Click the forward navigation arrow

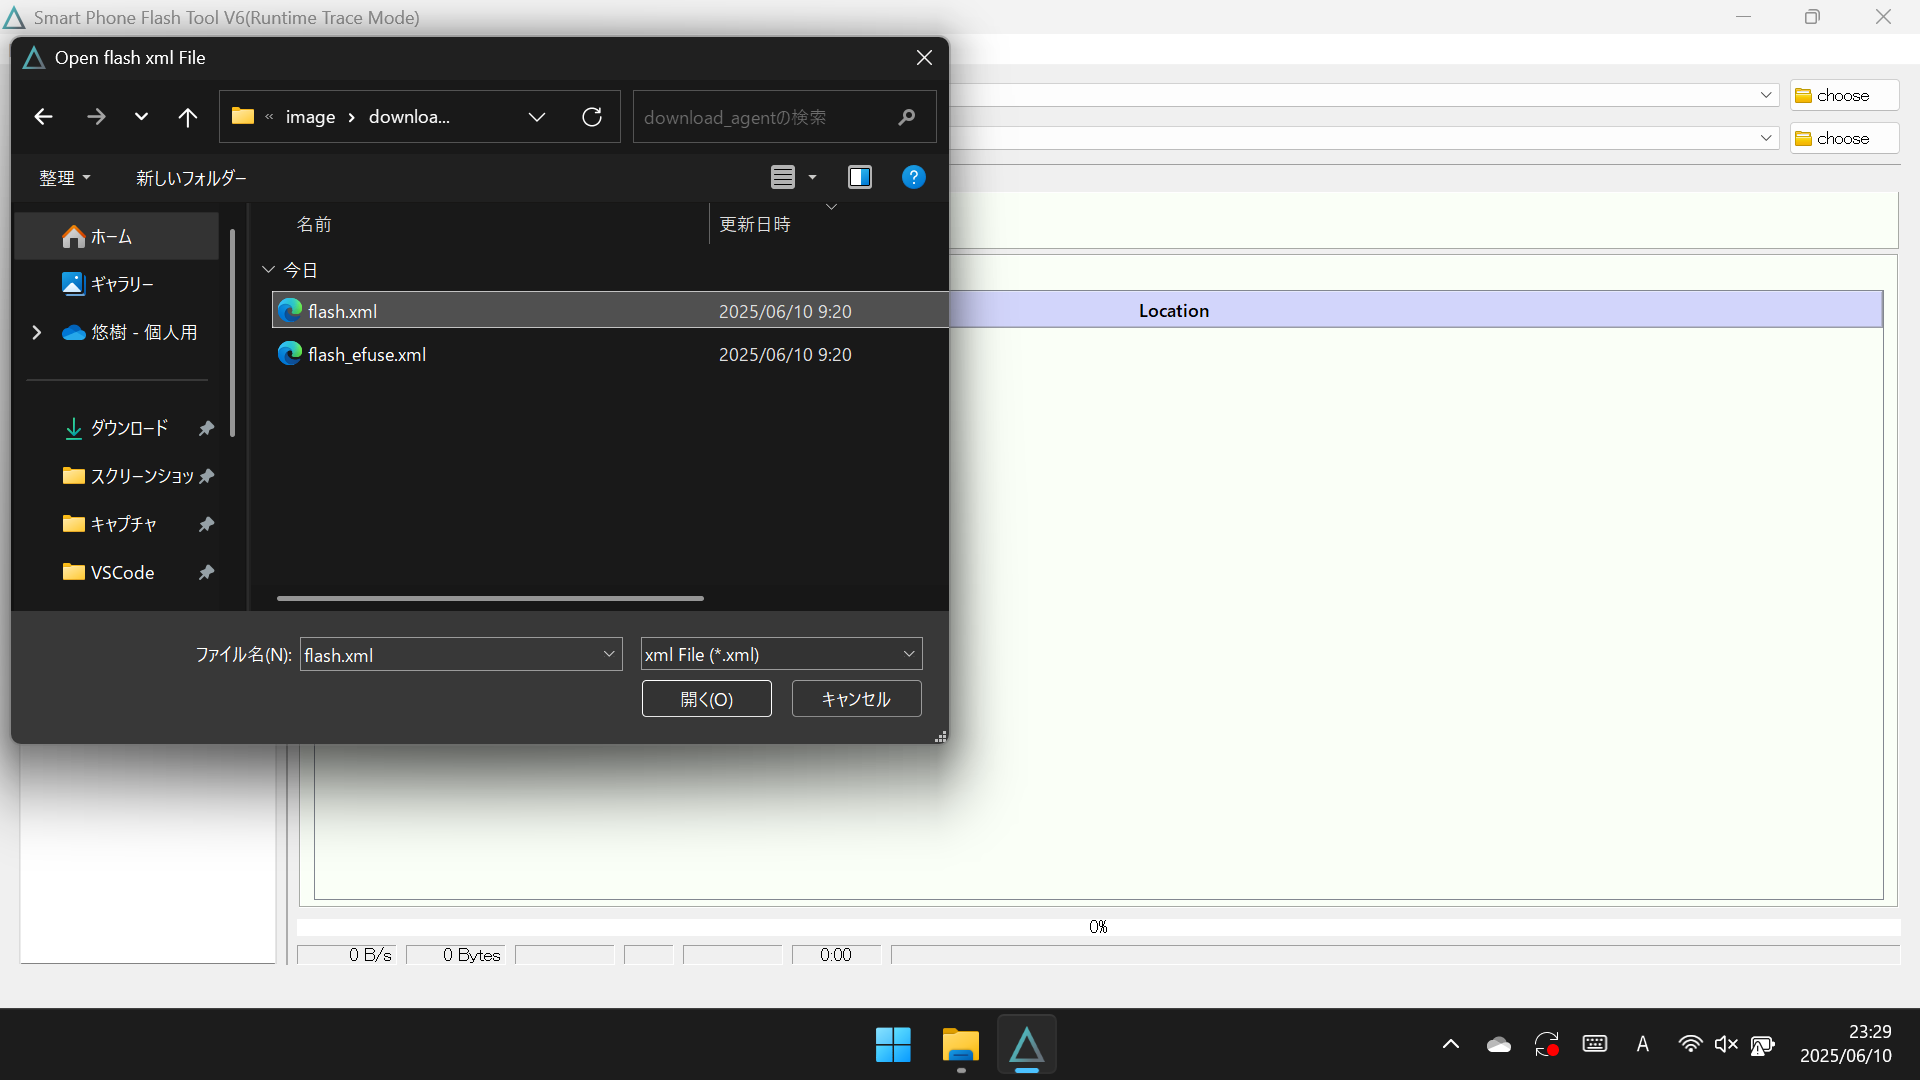pyautogui.click(x=96, y=116)
